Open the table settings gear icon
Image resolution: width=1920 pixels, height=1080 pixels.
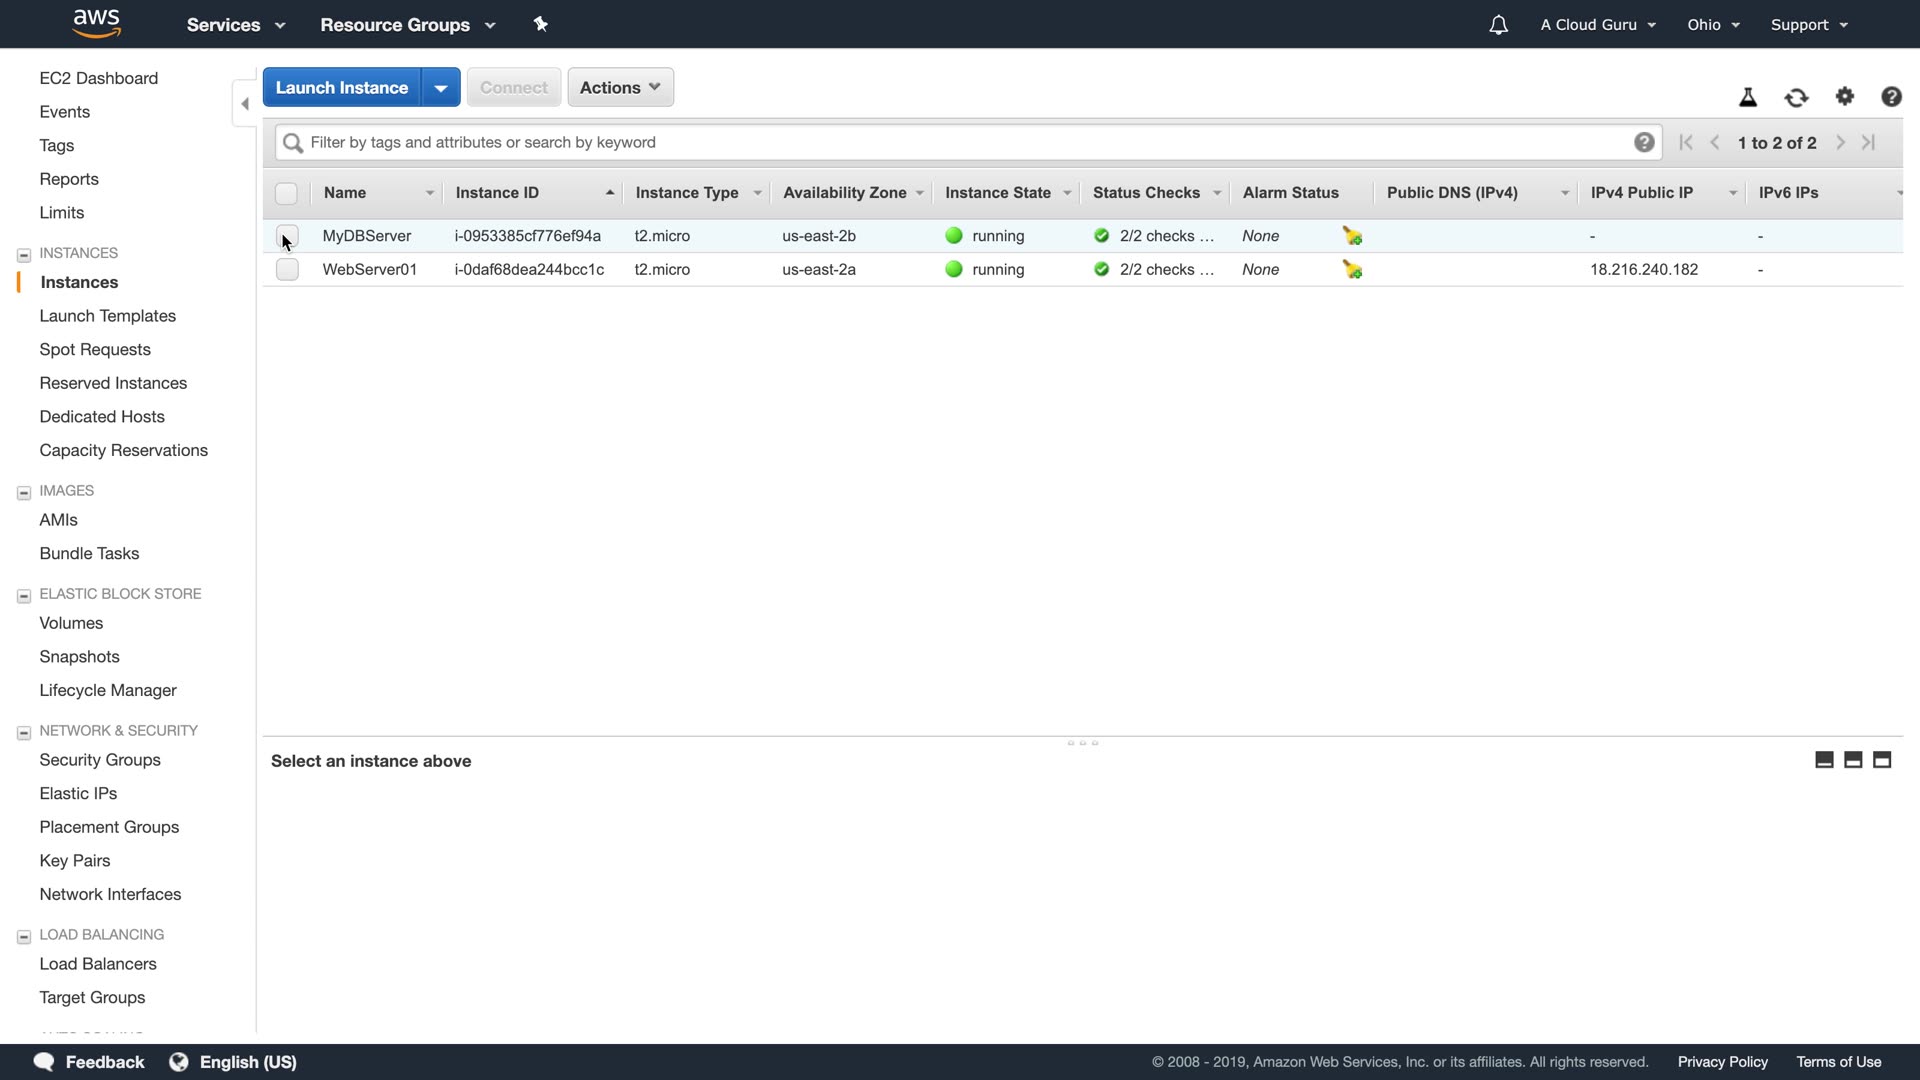[1845, 96]
